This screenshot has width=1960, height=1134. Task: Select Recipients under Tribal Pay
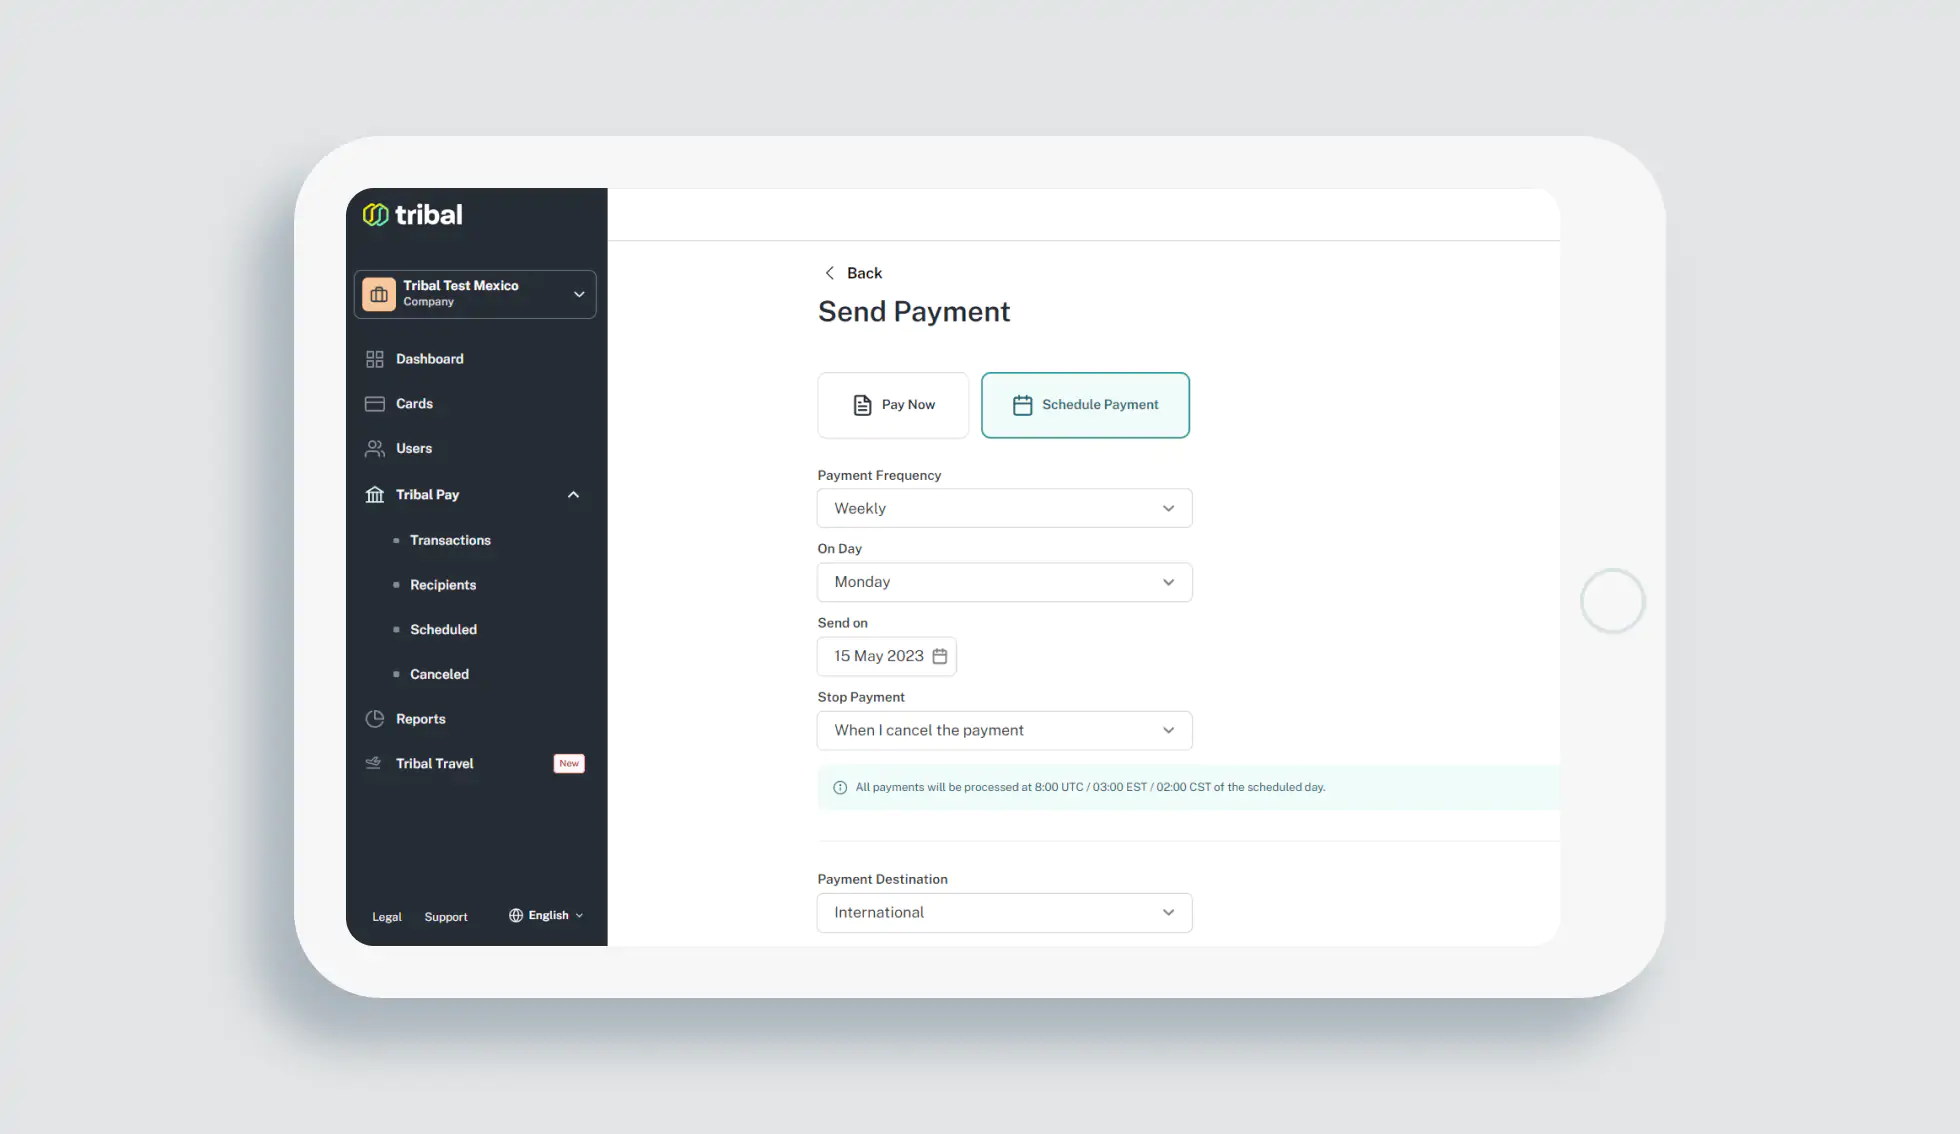coord(443,585)
